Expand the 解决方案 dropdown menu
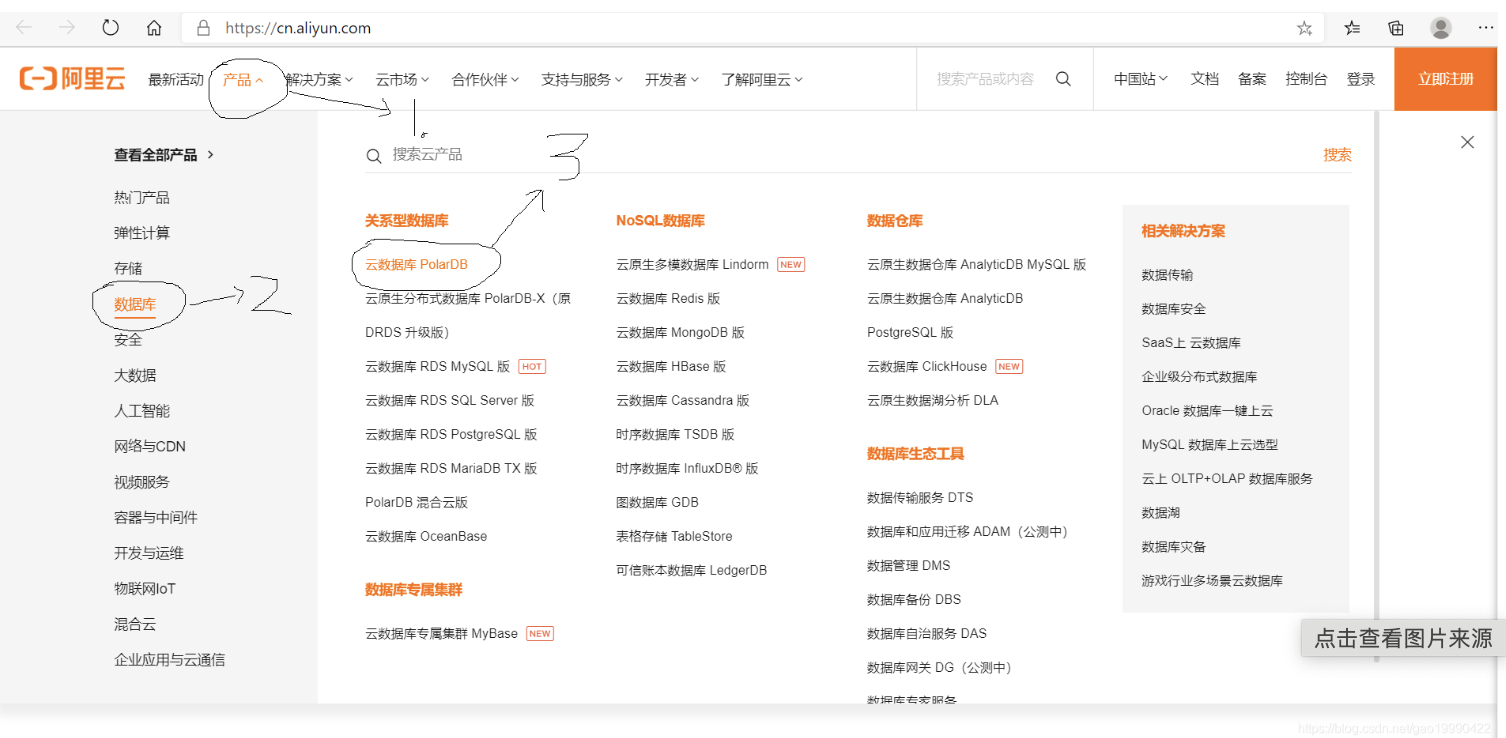1506x738 pixels. coord(318,79)
